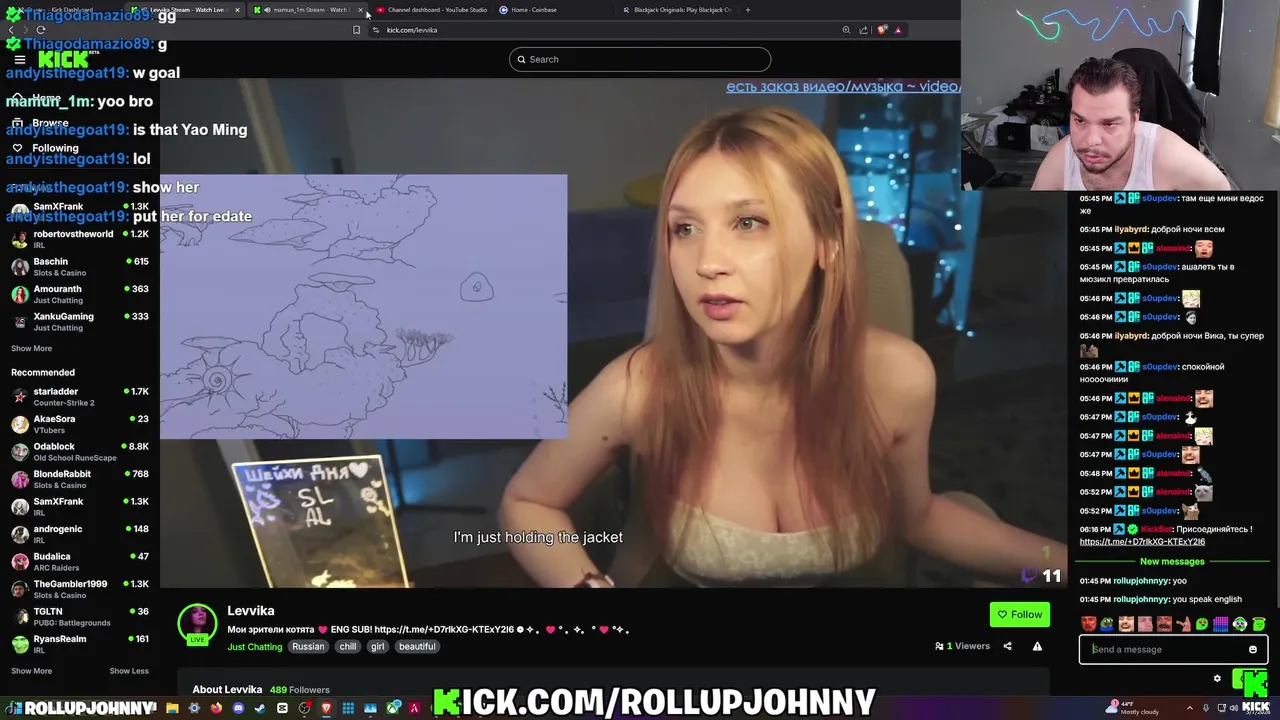
Task: Insert the green halo emote
Action: tap(1259, 624)
